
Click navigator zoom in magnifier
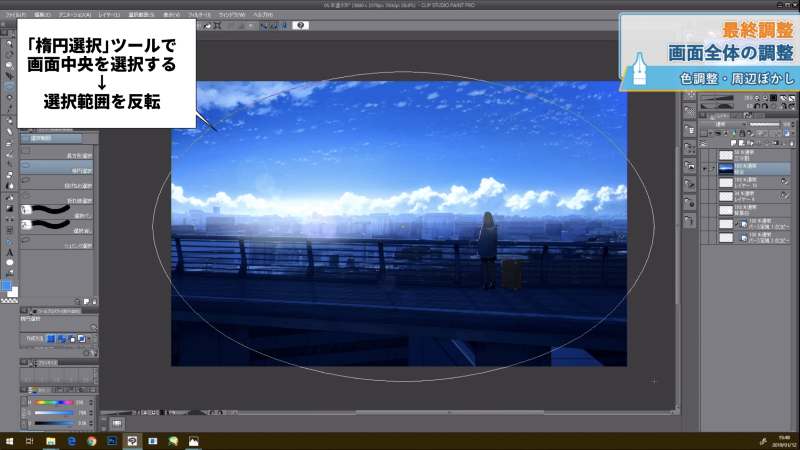pyautogui.click(x=765, y=97)
